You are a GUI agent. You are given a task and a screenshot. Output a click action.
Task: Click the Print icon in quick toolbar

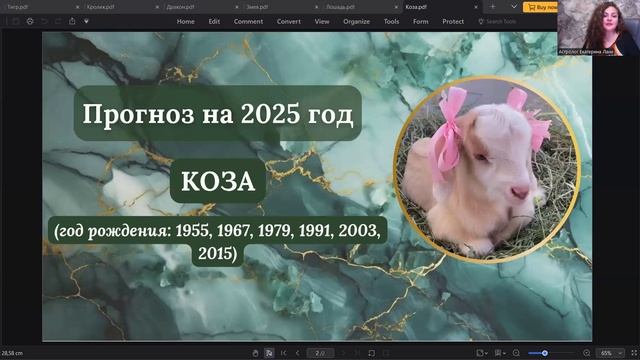point(30,21)
